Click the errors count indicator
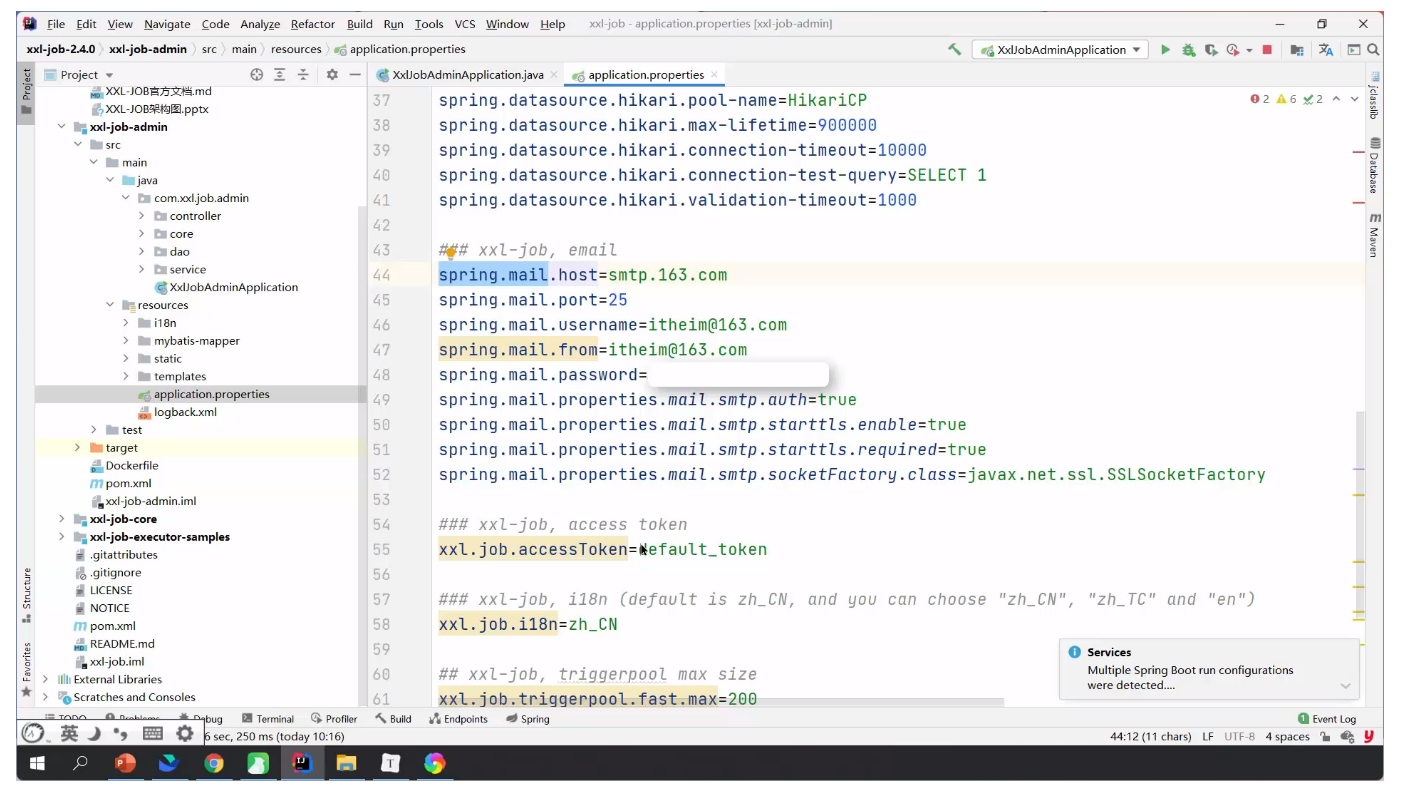1402x790 pixels. coord(1260,99)
